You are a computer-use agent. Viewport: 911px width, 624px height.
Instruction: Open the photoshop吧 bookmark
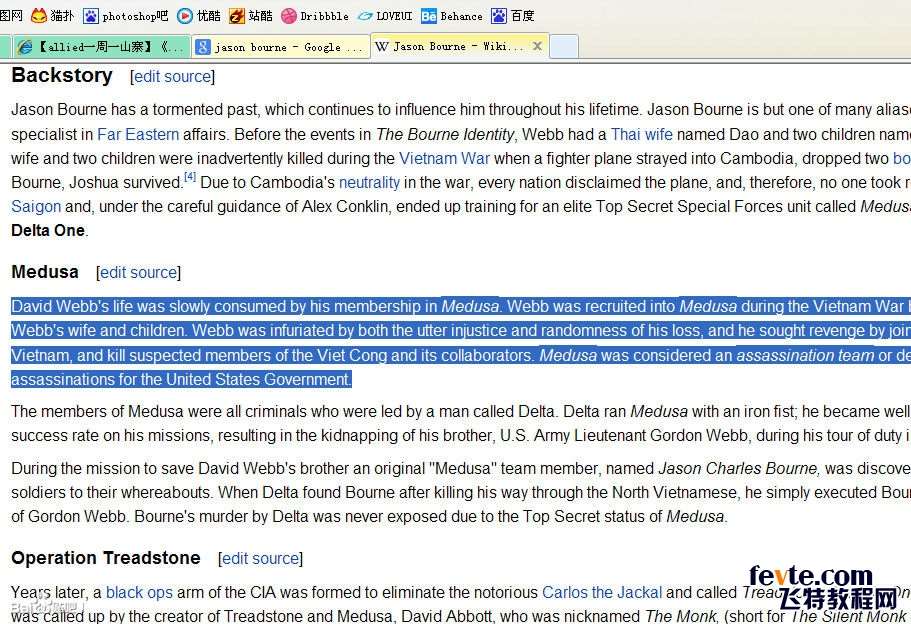(125, 16)
